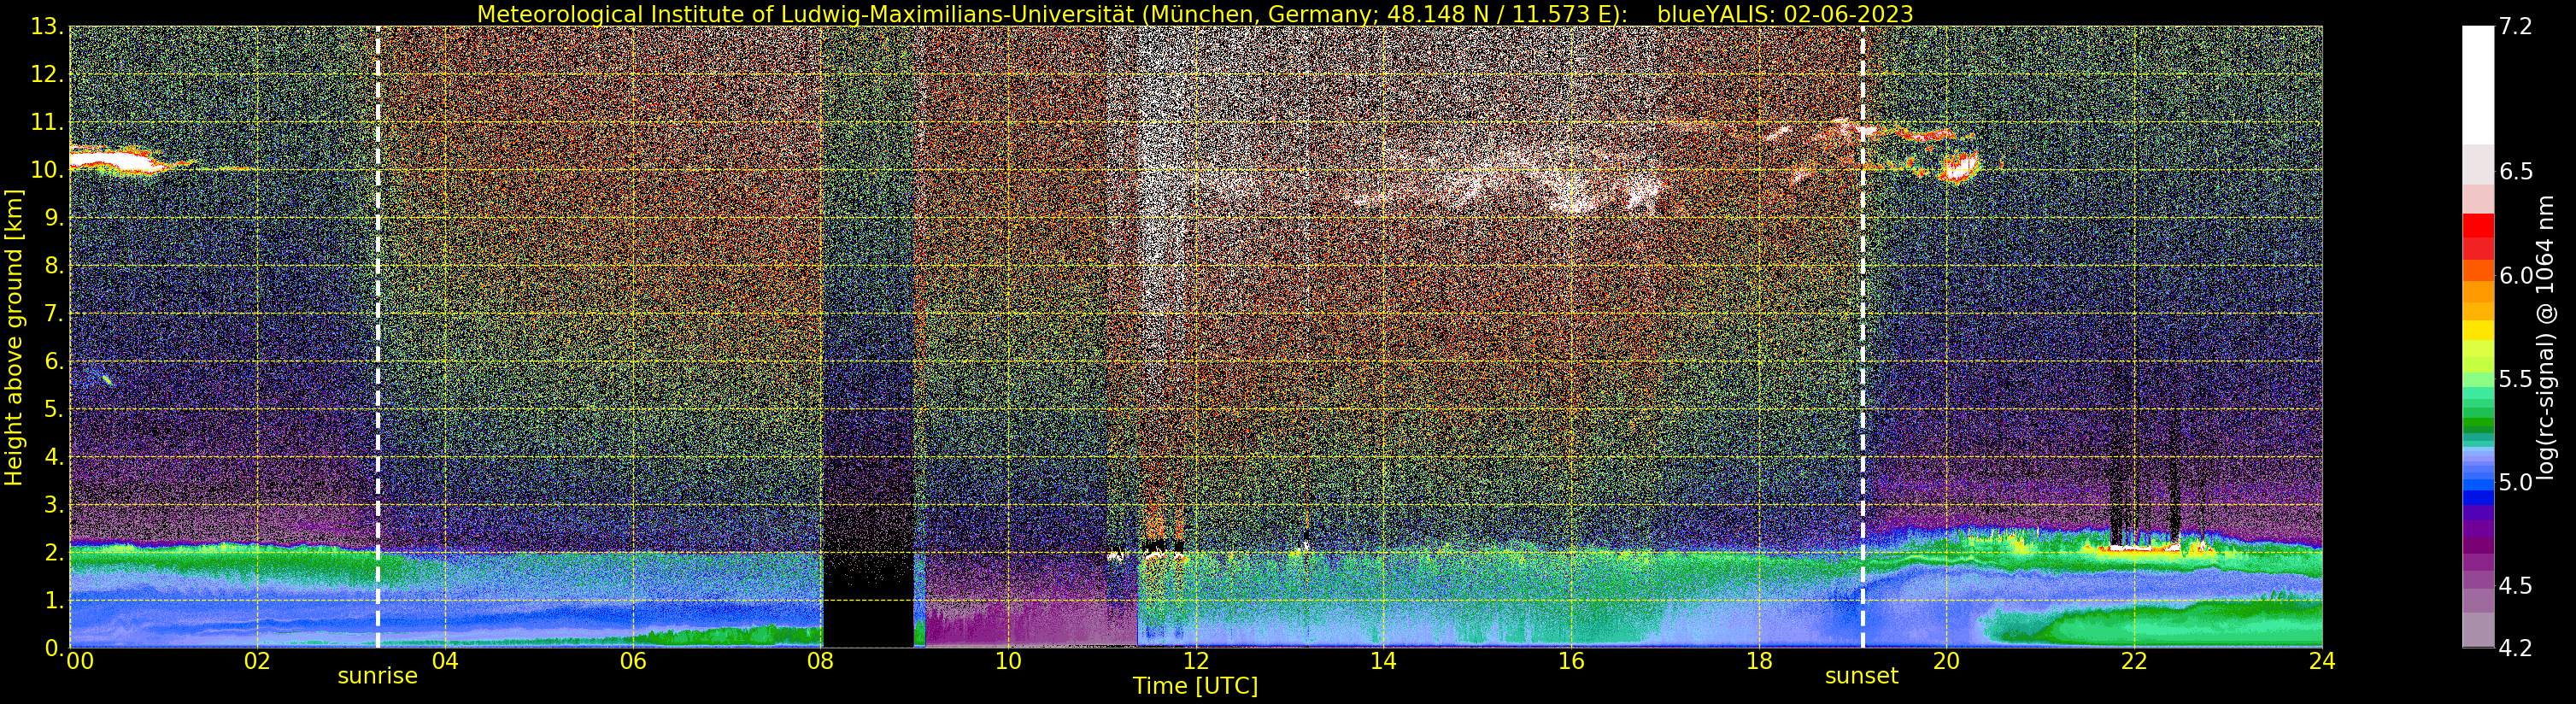Image resolution: width=2576 pixels, height=704 pixels.
Task: Click the height-axis tick label "13."
Action: (47, 27)
